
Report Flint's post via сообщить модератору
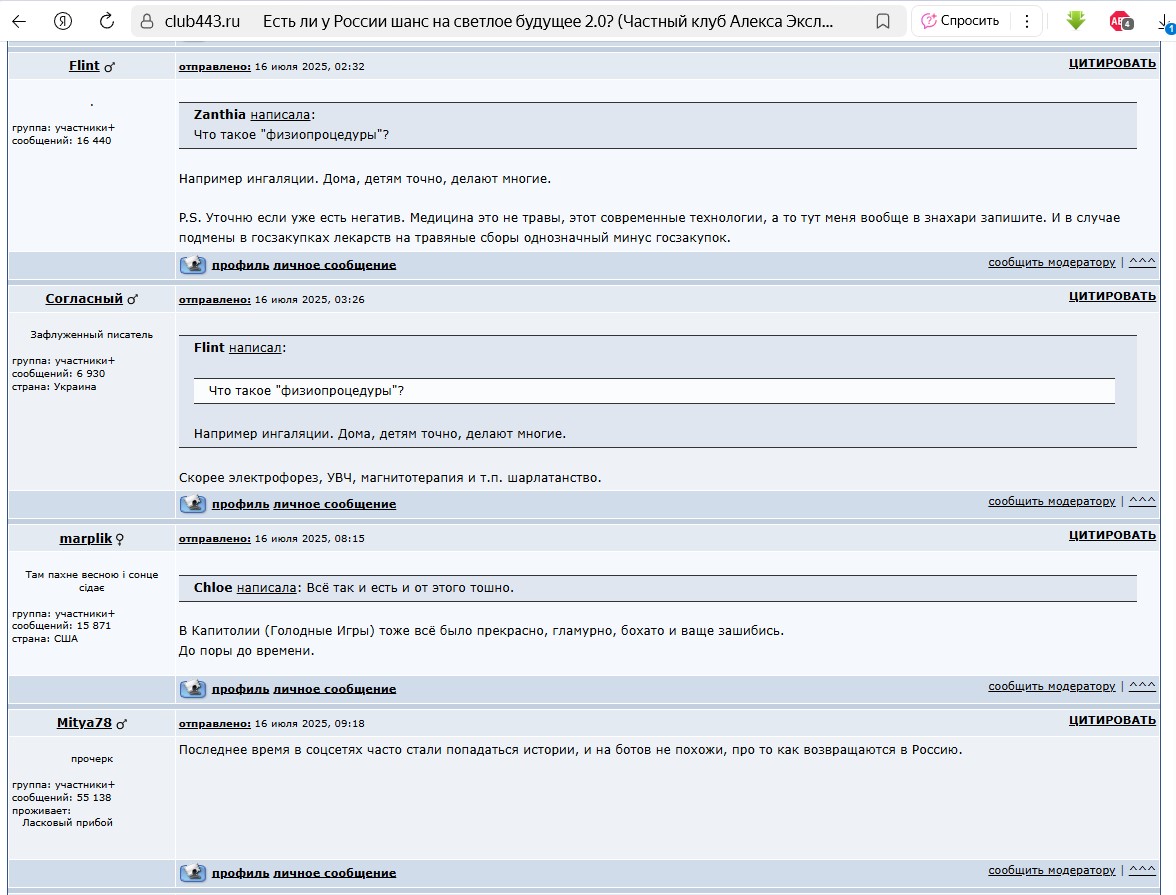[1052, 262]
